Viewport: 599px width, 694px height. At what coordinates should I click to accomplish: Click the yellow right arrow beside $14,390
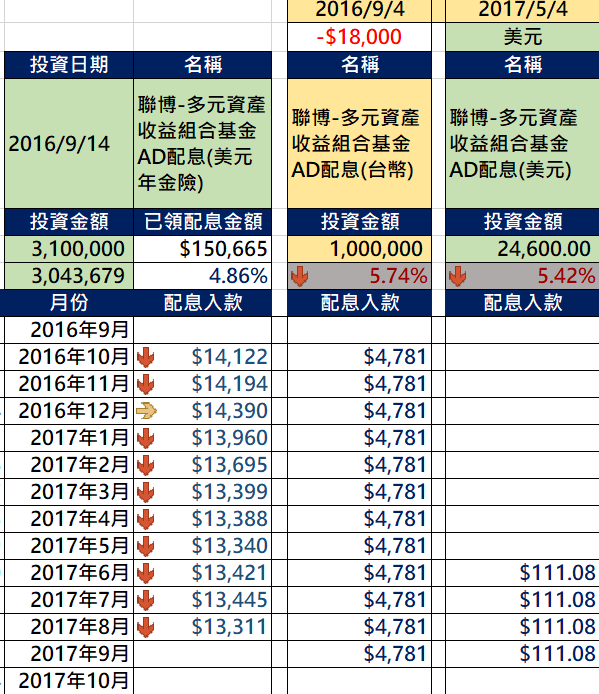click(146, 411)
